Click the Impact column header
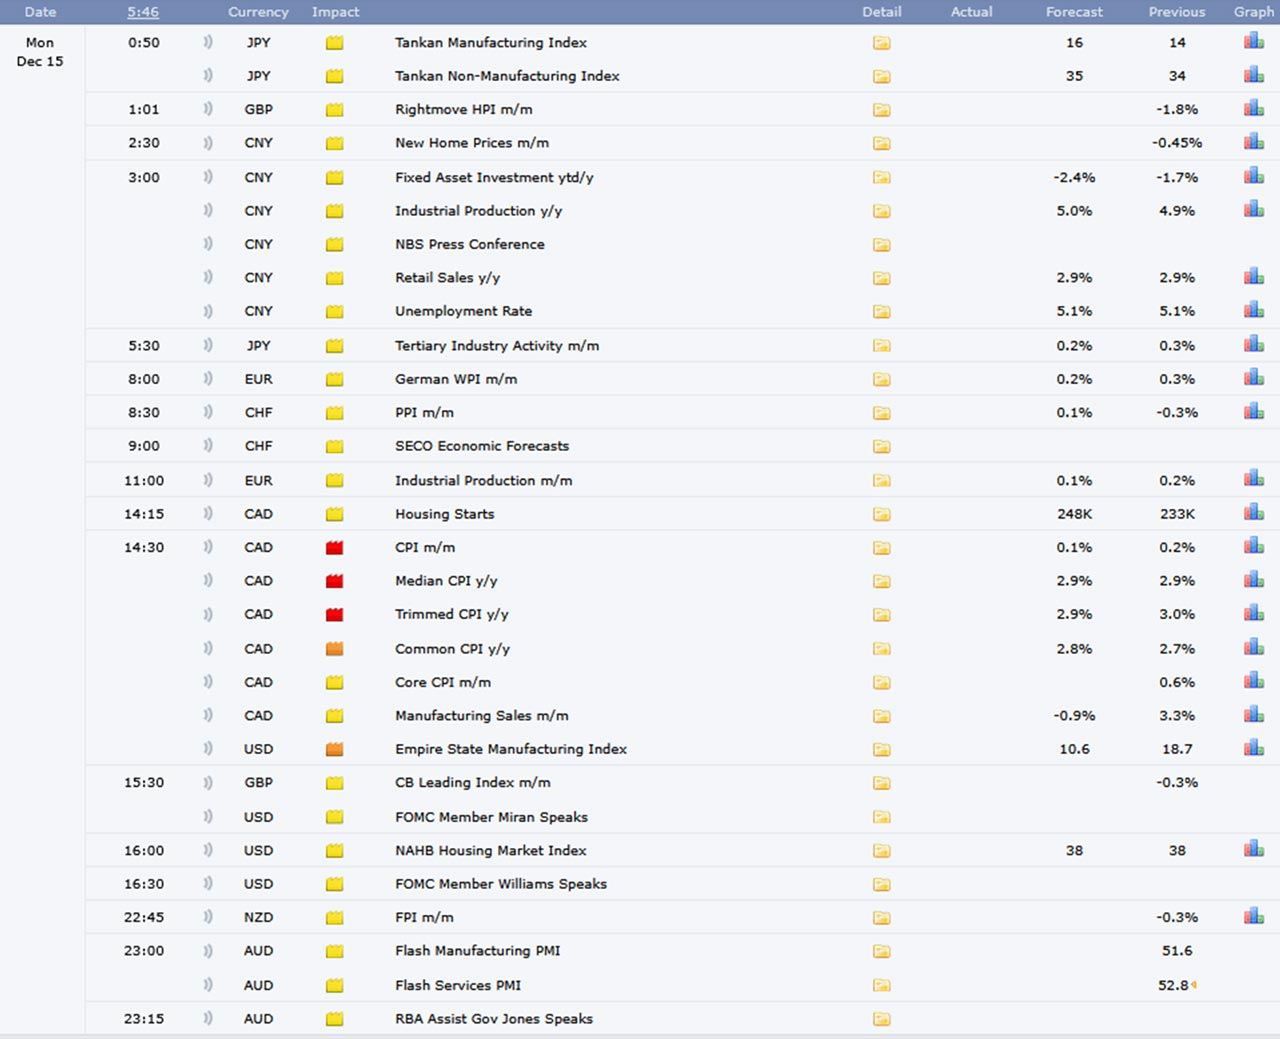The width and height of the screenshot is (1280, 1039). (335, 12)
